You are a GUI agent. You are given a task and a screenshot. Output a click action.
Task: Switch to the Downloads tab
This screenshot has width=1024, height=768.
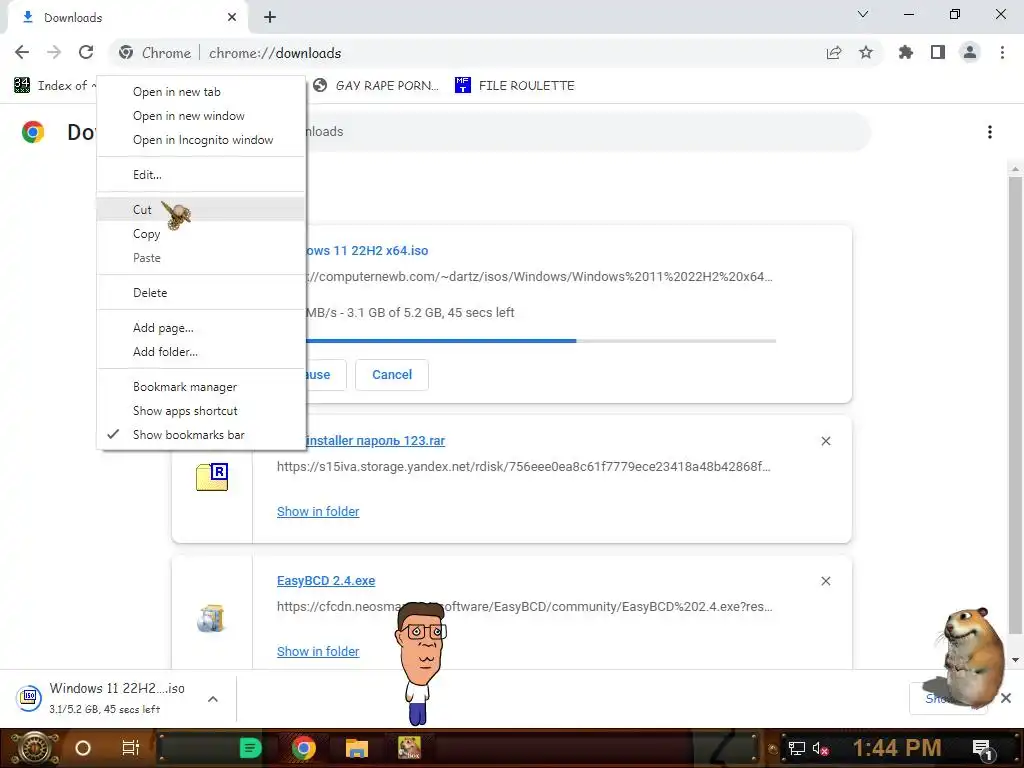pos(127,18)
